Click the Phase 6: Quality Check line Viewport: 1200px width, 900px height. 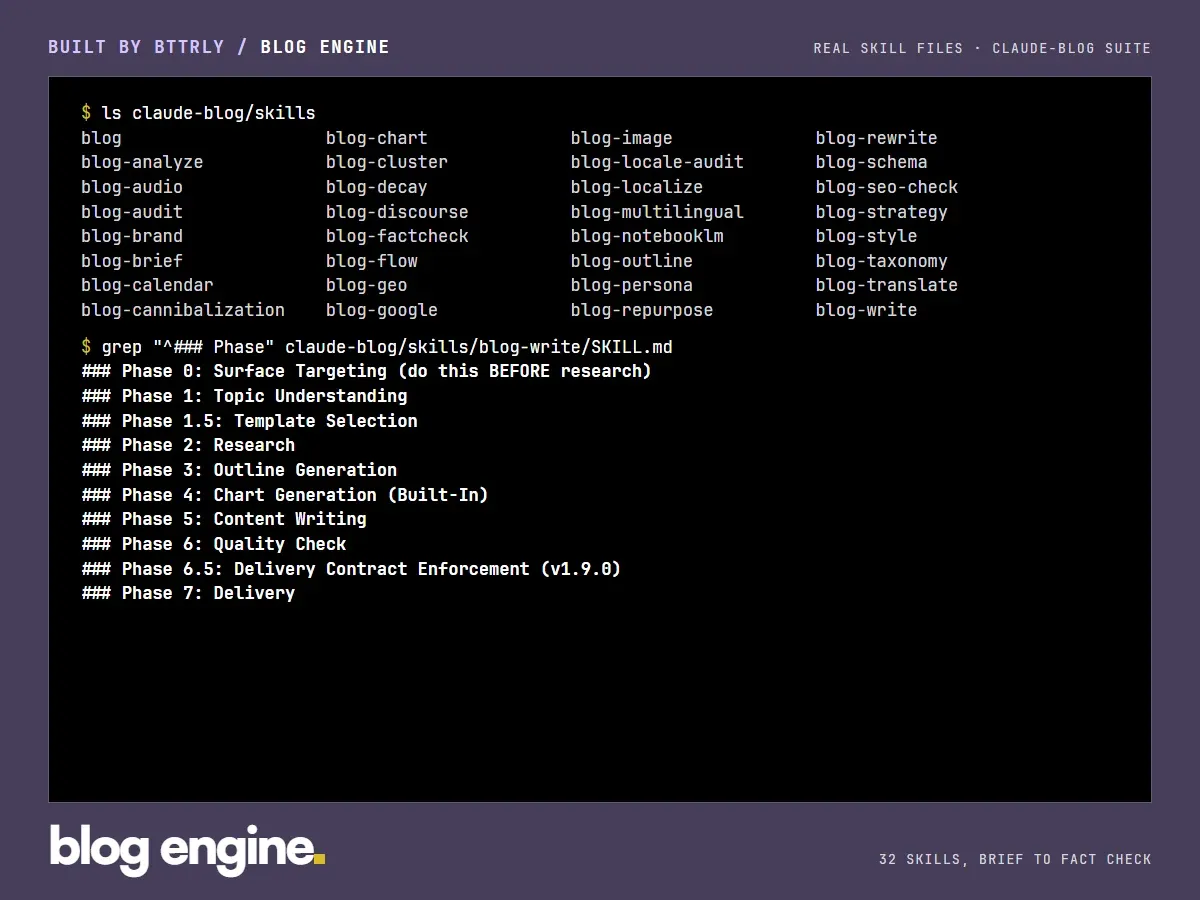point(214,544)
